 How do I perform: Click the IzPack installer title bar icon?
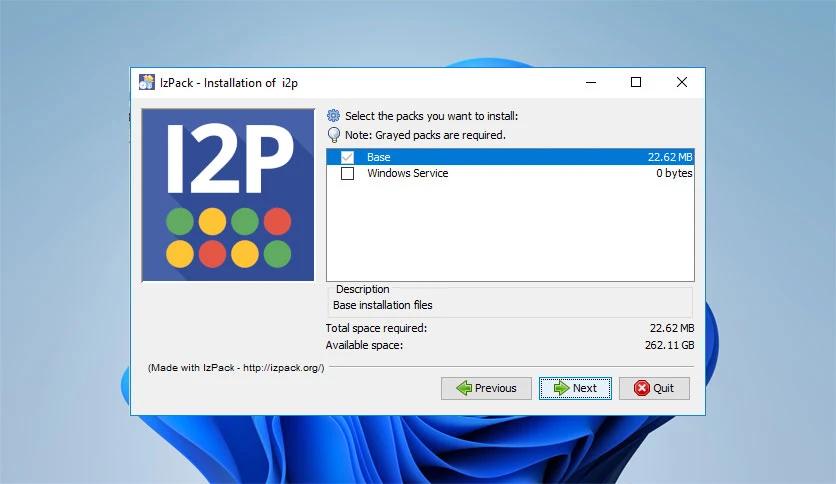pyautogui.click(x=147, y=82)
